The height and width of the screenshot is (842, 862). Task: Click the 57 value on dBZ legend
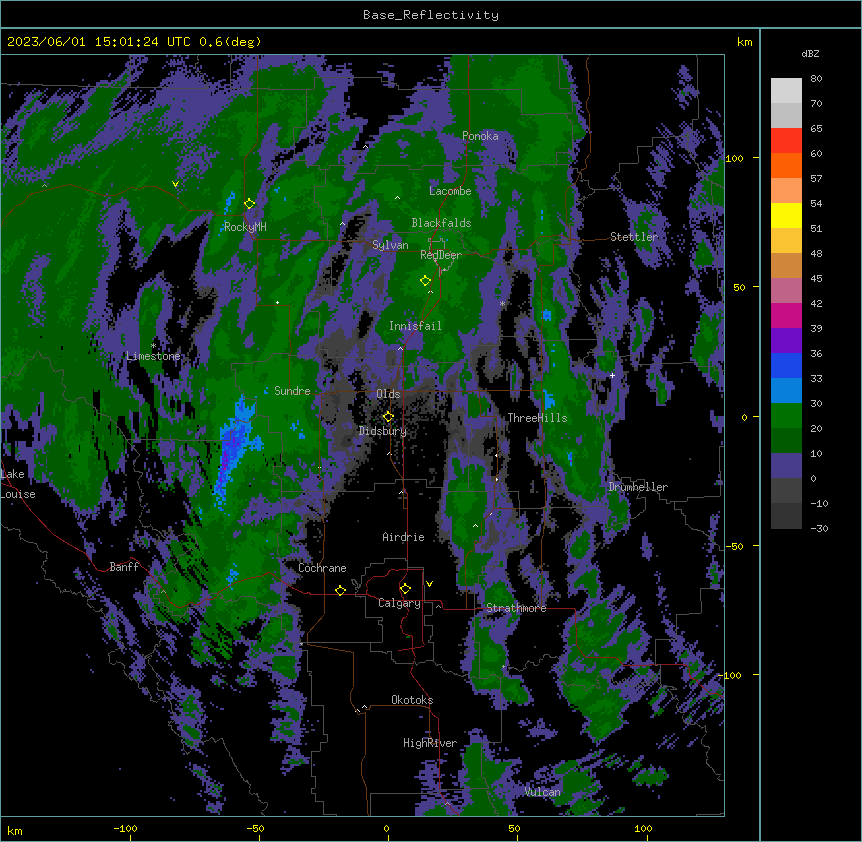tap(816, 179)
